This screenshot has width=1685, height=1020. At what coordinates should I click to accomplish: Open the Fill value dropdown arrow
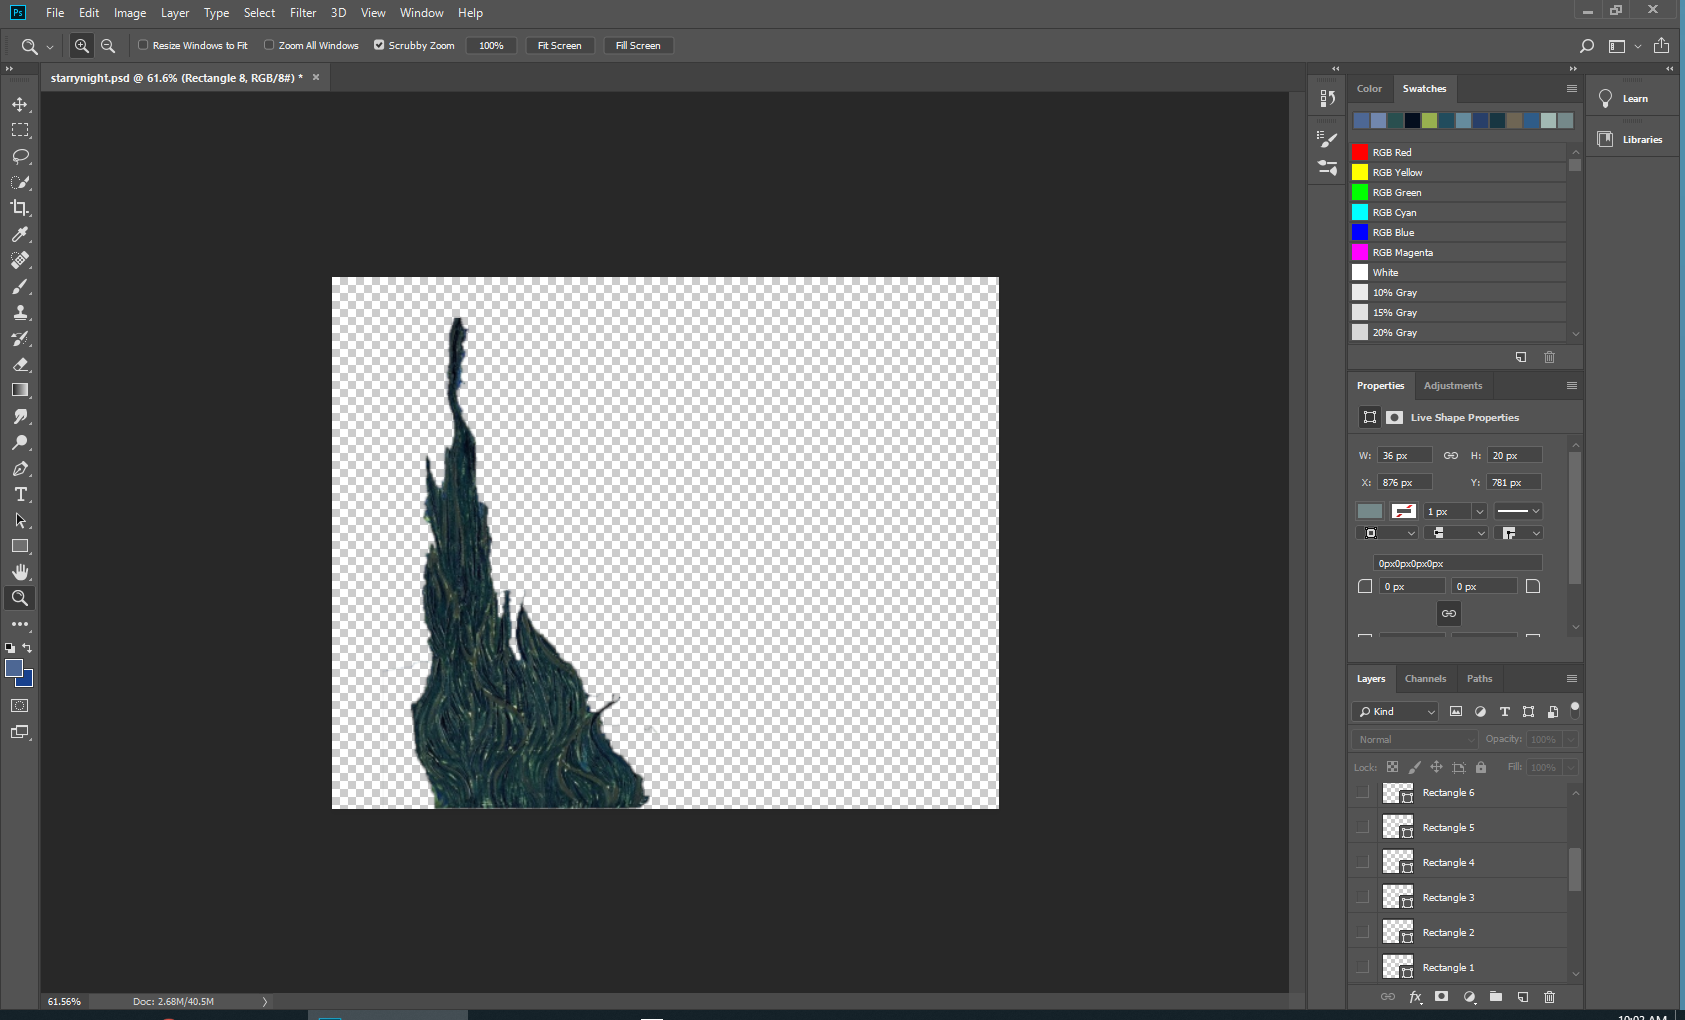pyautogui.click(x=1571, y=768)
